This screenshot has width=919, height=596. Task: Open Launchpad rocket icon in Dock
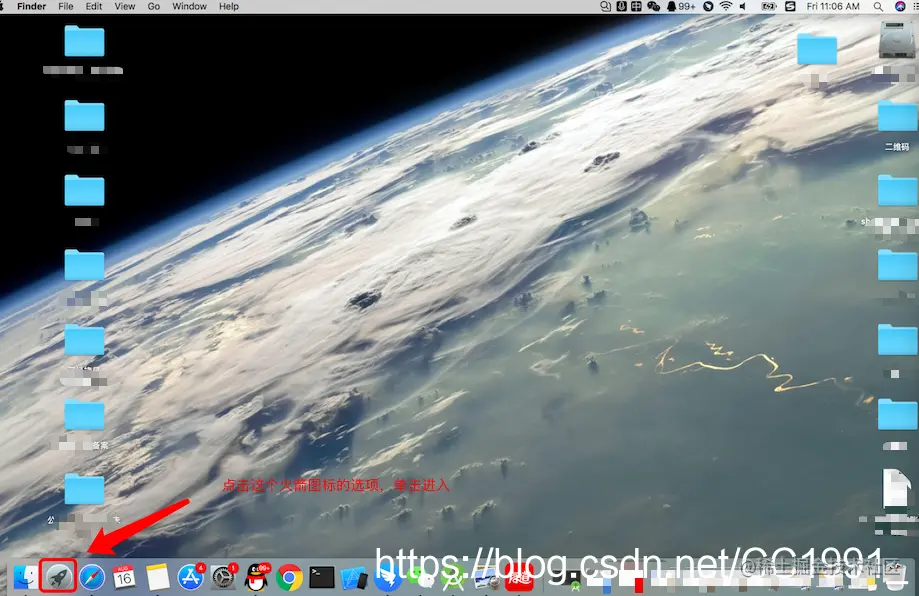[x=58, y=576]
